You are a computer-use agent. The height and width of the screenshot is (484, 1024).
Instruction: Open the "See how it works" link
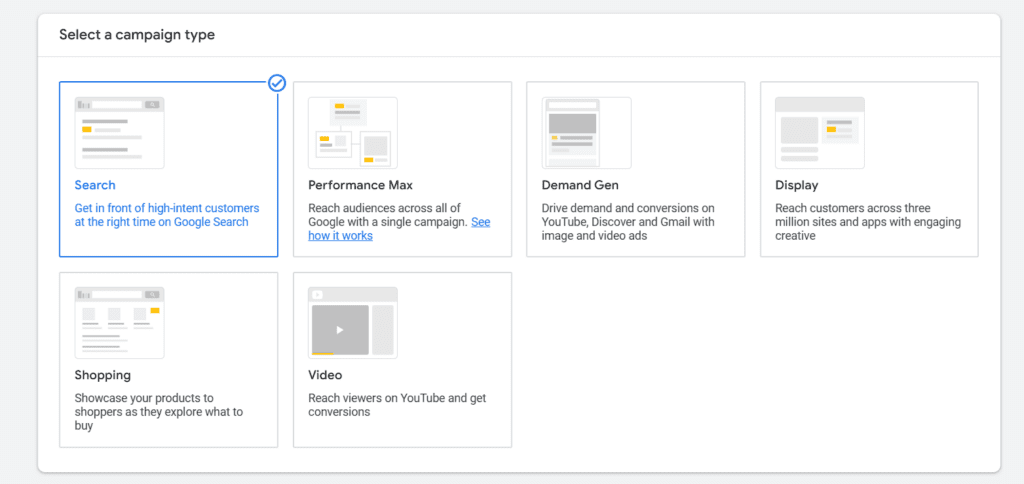coord(340,236)
